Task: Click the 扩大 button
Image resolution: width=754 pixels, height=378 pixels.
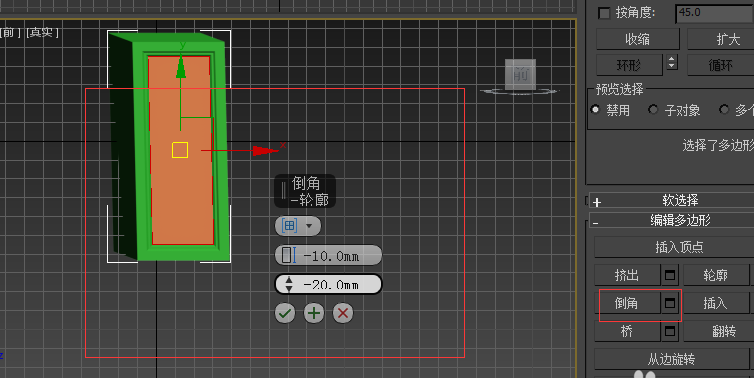Action: coord(720,39)
